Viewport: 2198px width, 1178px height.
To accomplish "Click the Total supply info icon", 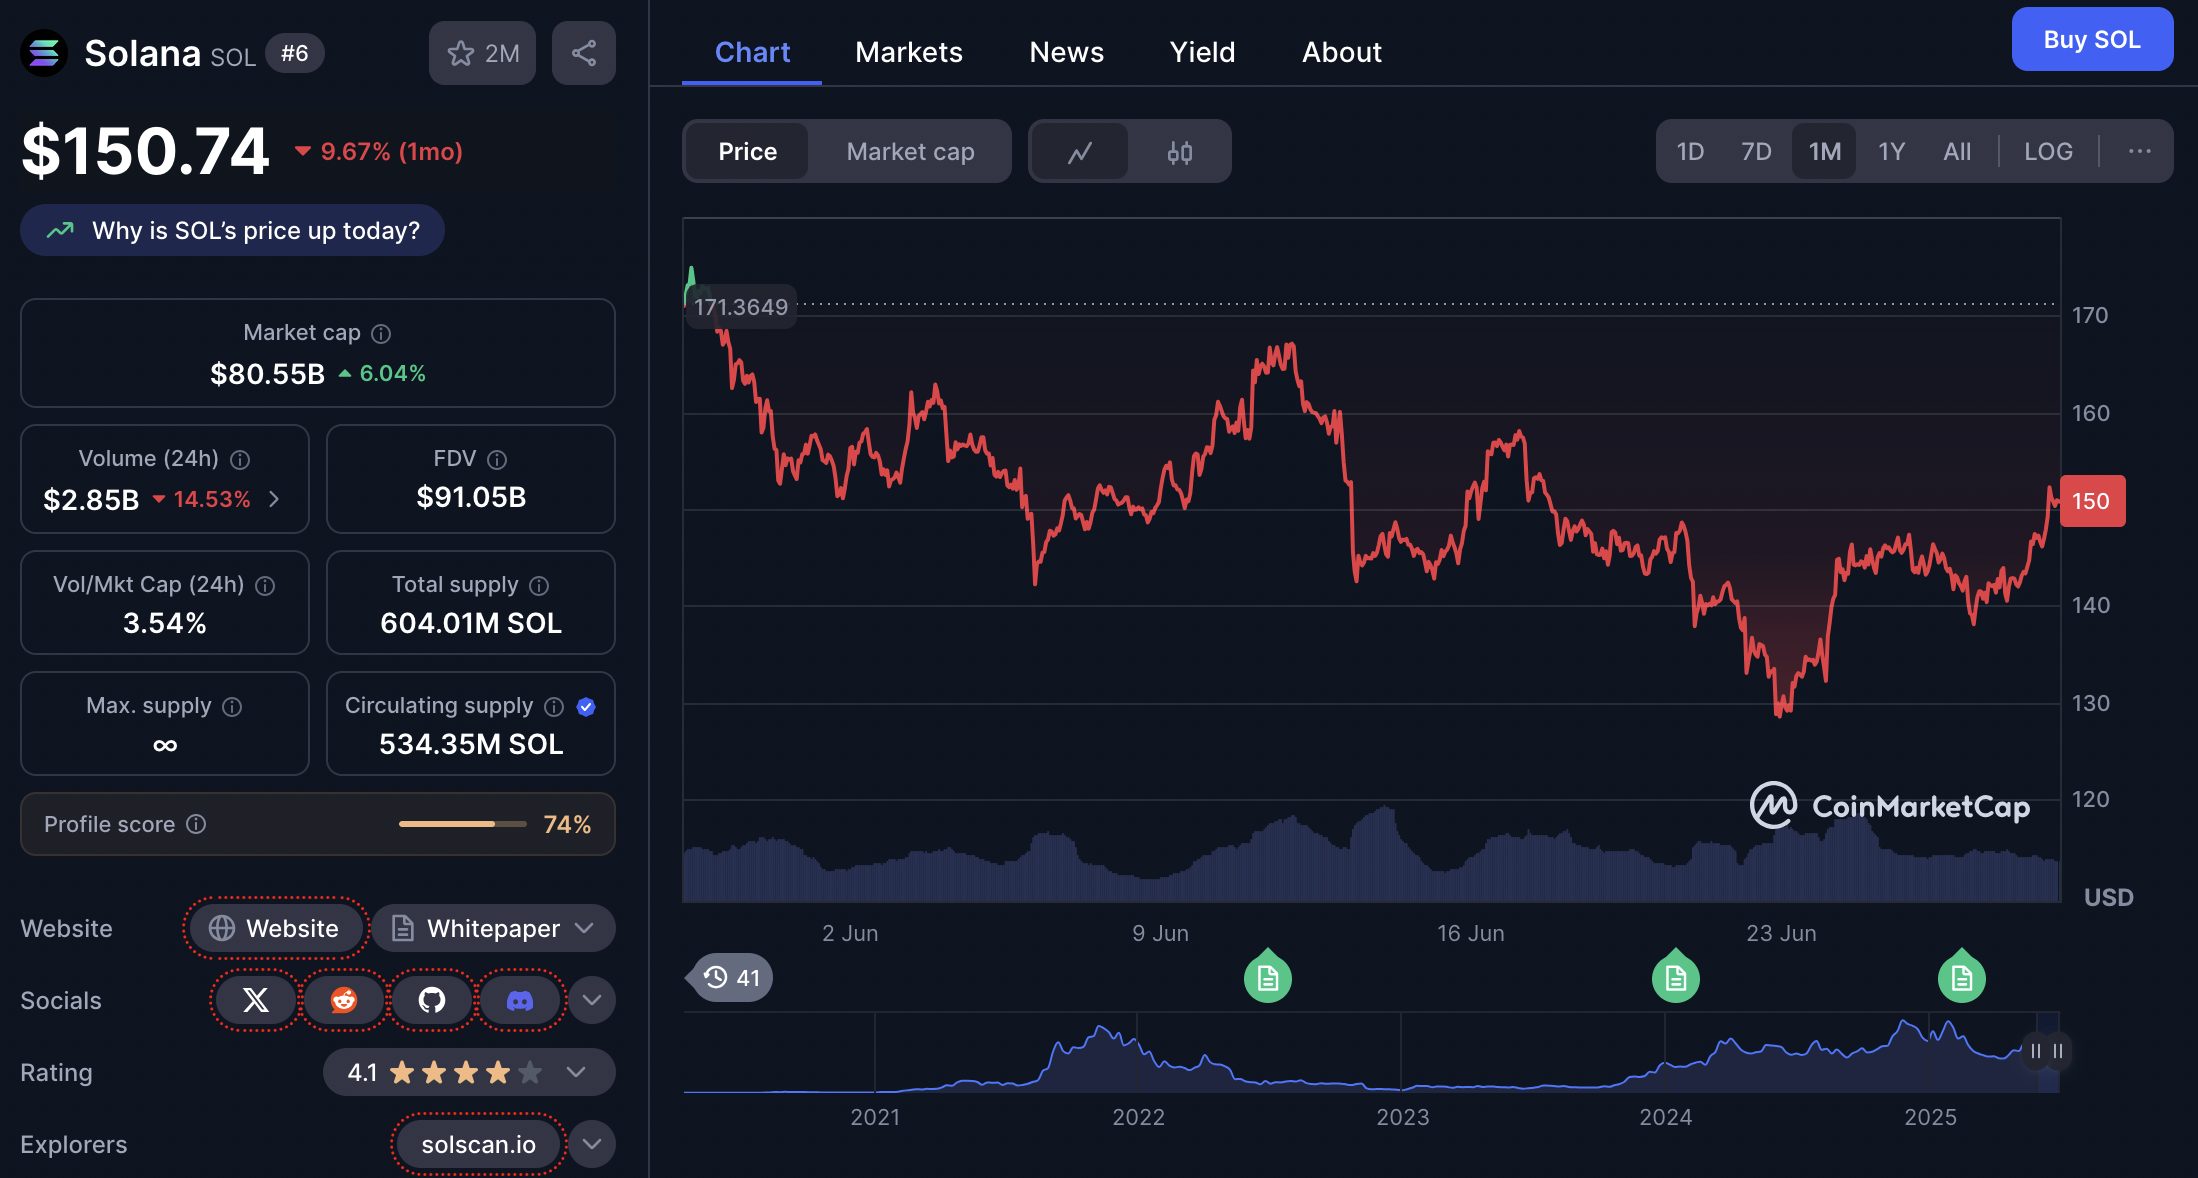I will (x=539, y=586).
